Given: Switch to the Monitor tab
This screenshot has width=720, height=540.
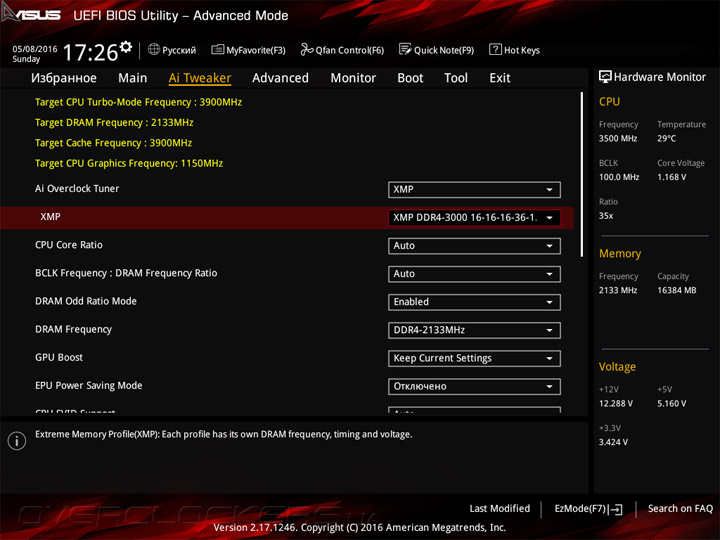Looking at the screenshot, I should [353, 78].
